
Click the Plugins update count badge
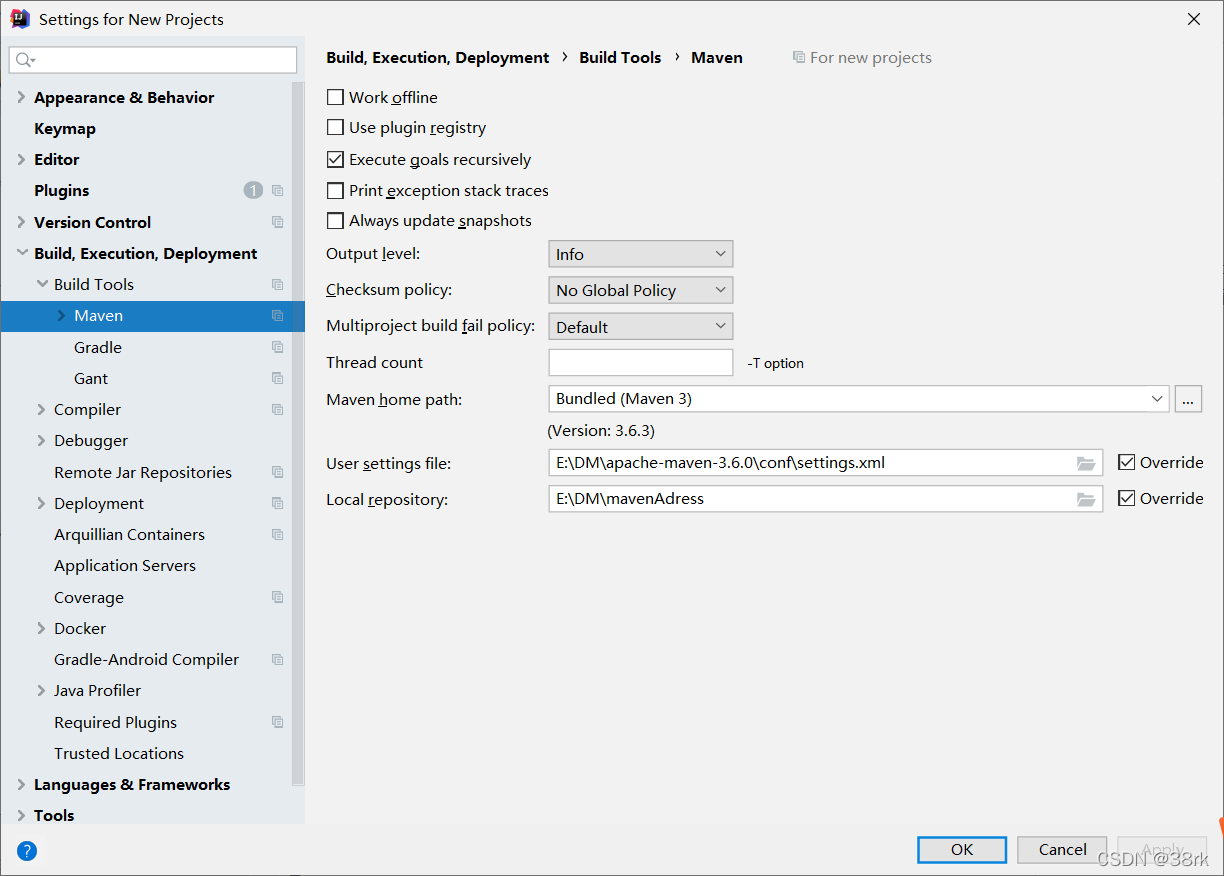pos(253,190)
